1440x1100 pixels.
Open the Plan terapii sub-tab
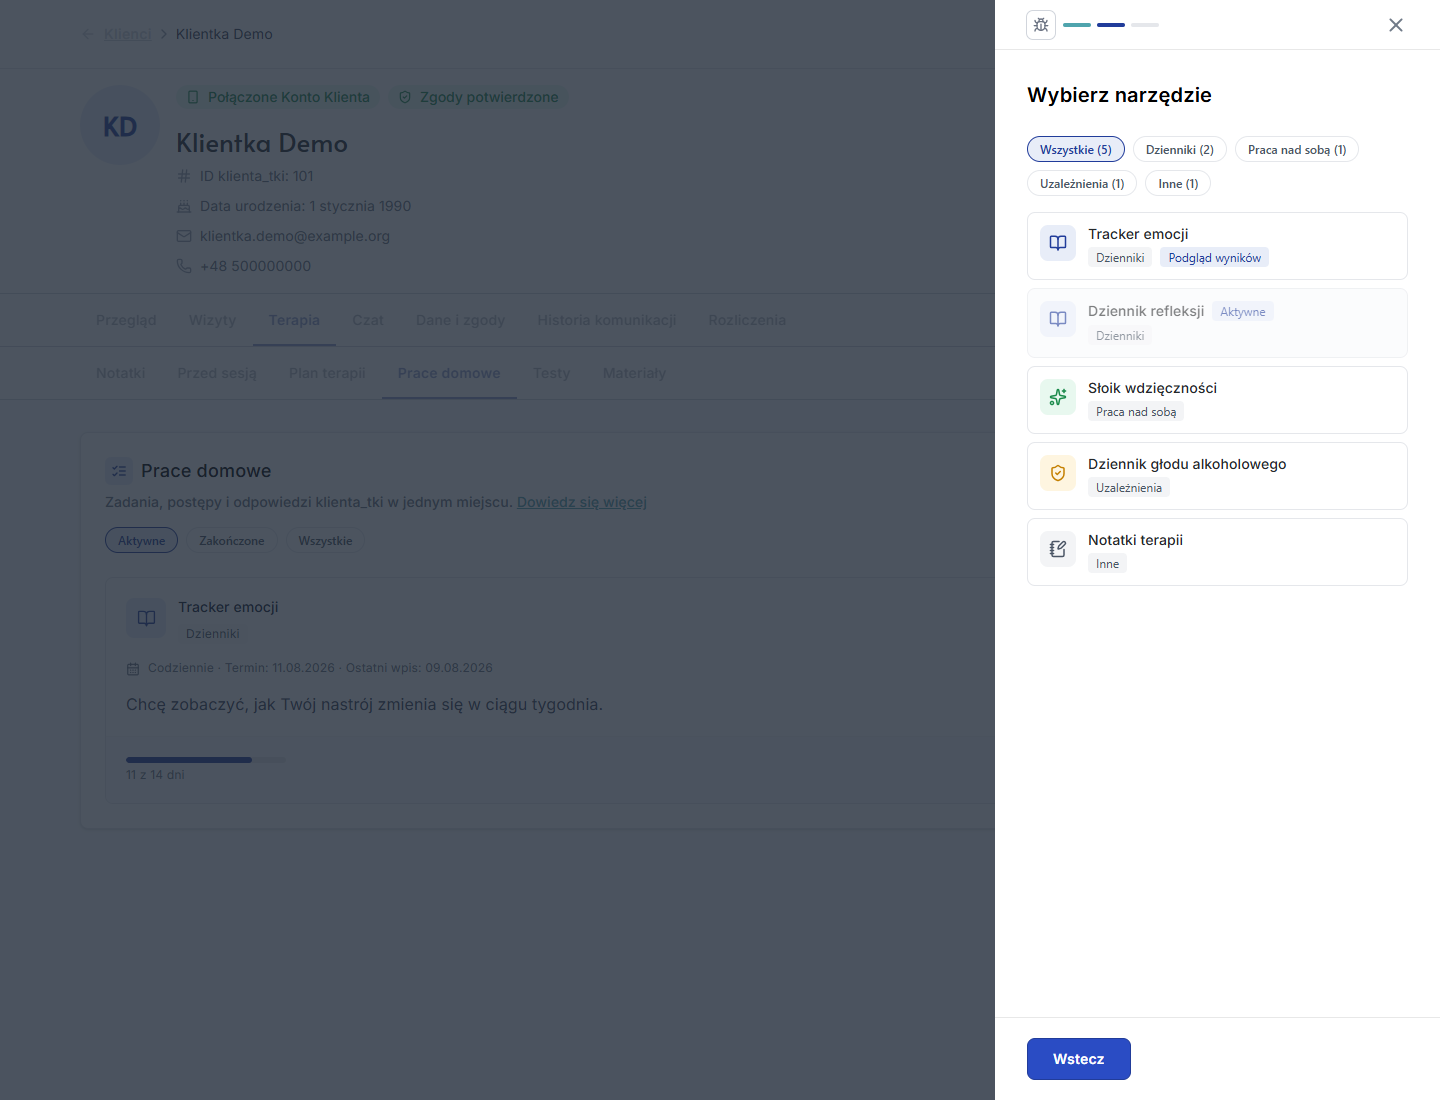pos(327,373)
